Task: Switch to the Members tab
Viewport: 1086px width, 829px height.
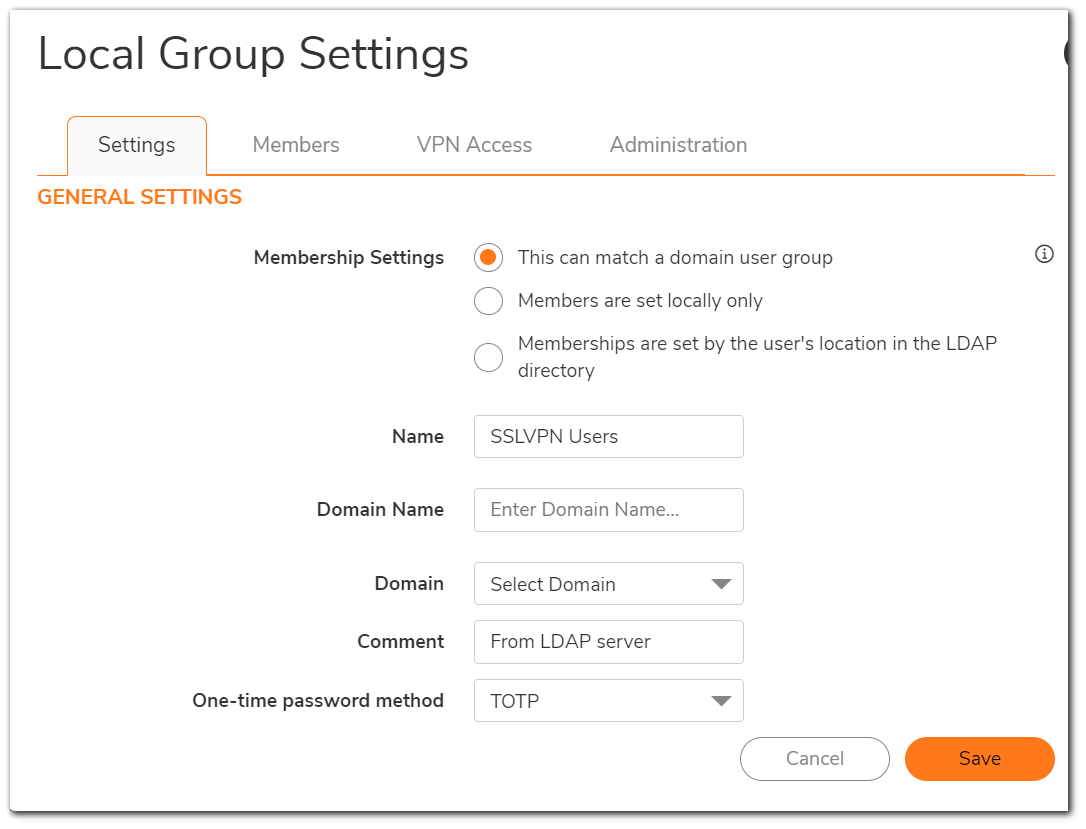Action: (296, 144)
